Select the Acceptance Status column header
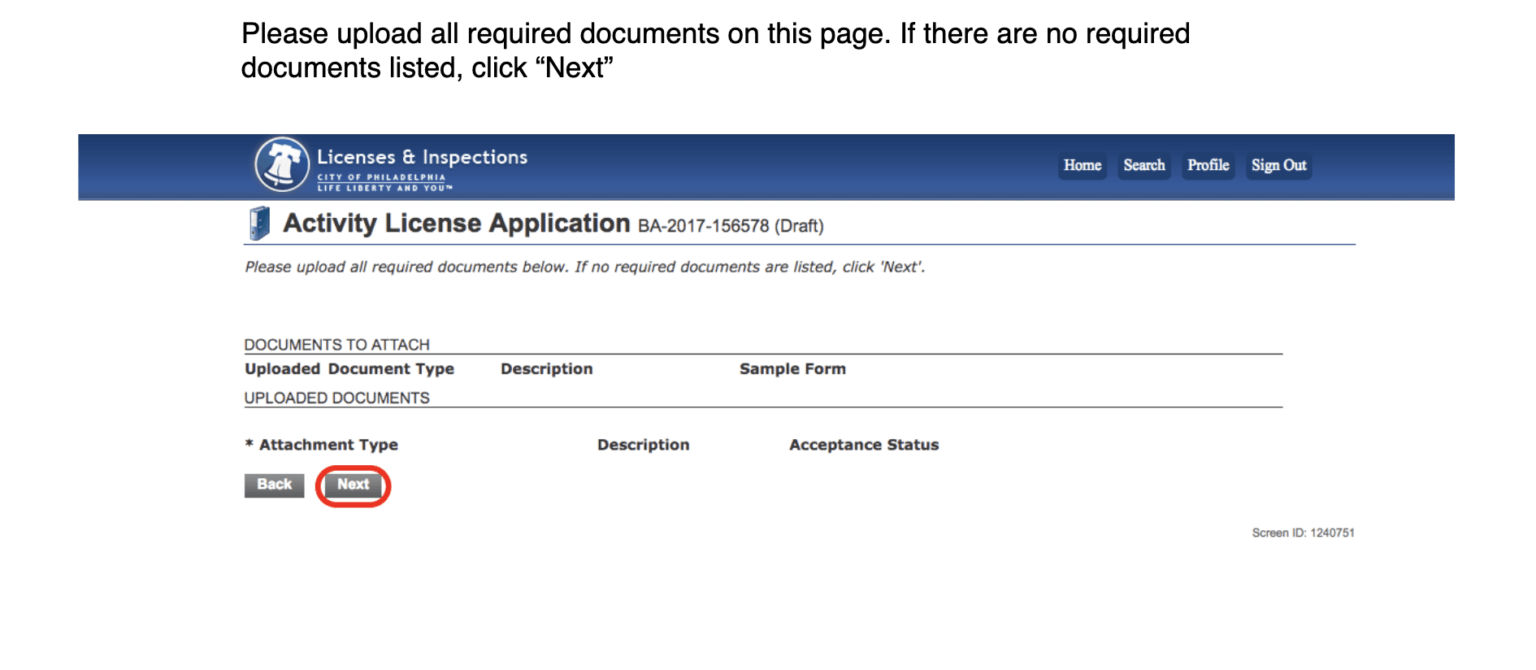This screenshot has width=1536, height=670. [863, 444]
